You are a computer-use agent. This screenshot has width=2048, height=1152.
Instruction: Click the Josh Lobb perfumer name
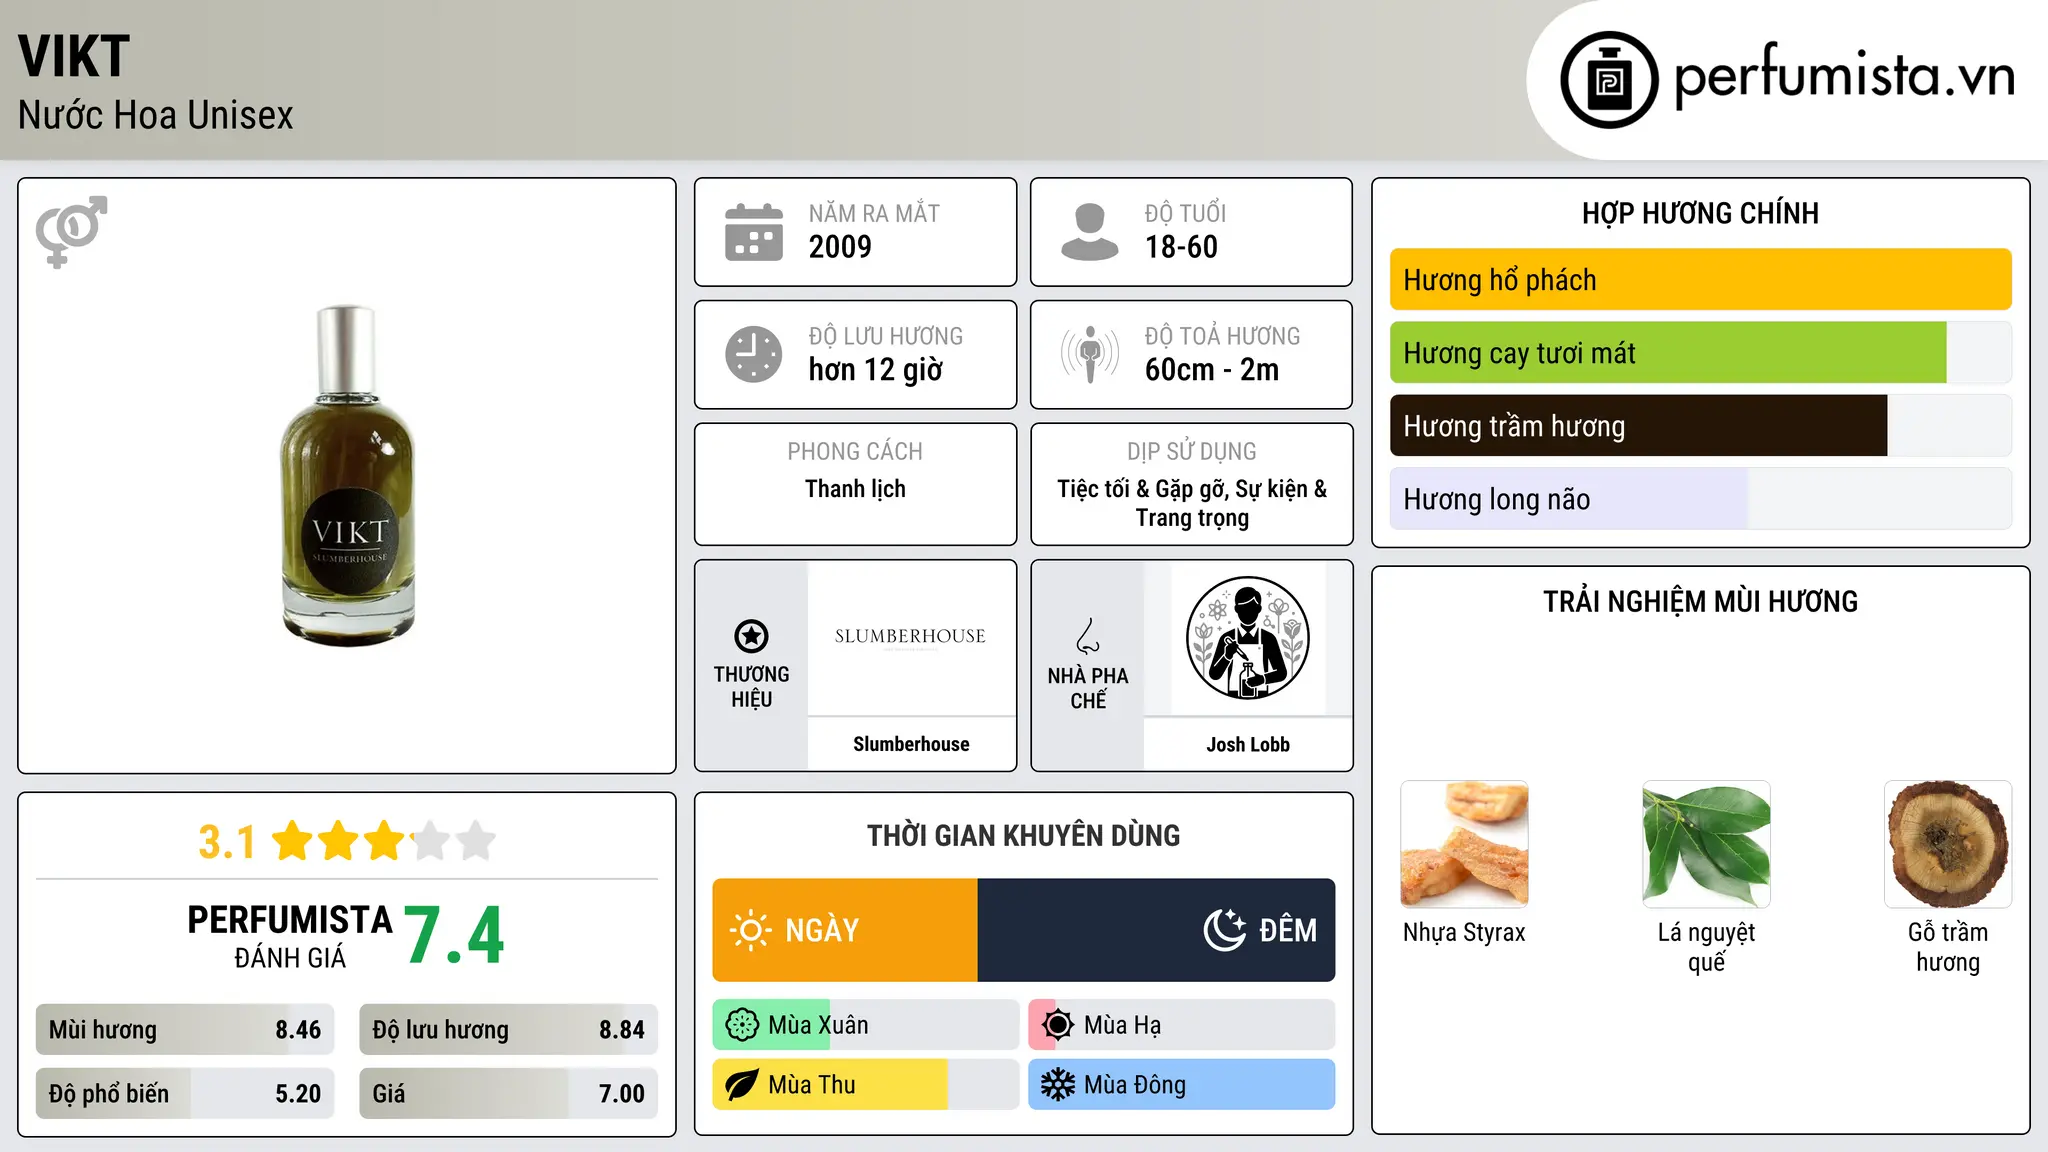tap(1248, 745)
